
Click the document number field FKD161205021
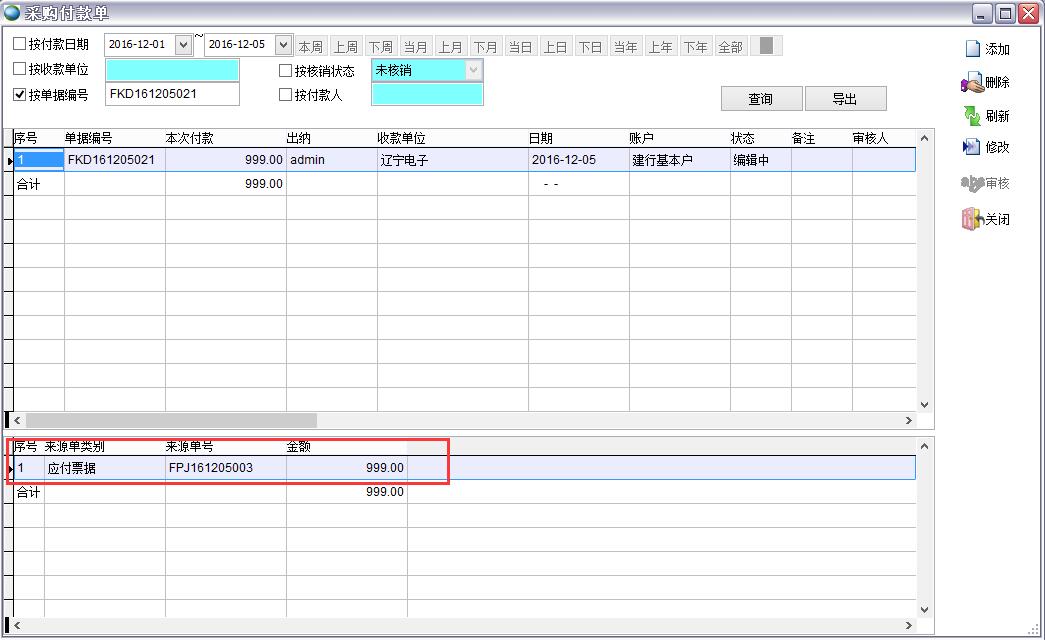(172, 95)
